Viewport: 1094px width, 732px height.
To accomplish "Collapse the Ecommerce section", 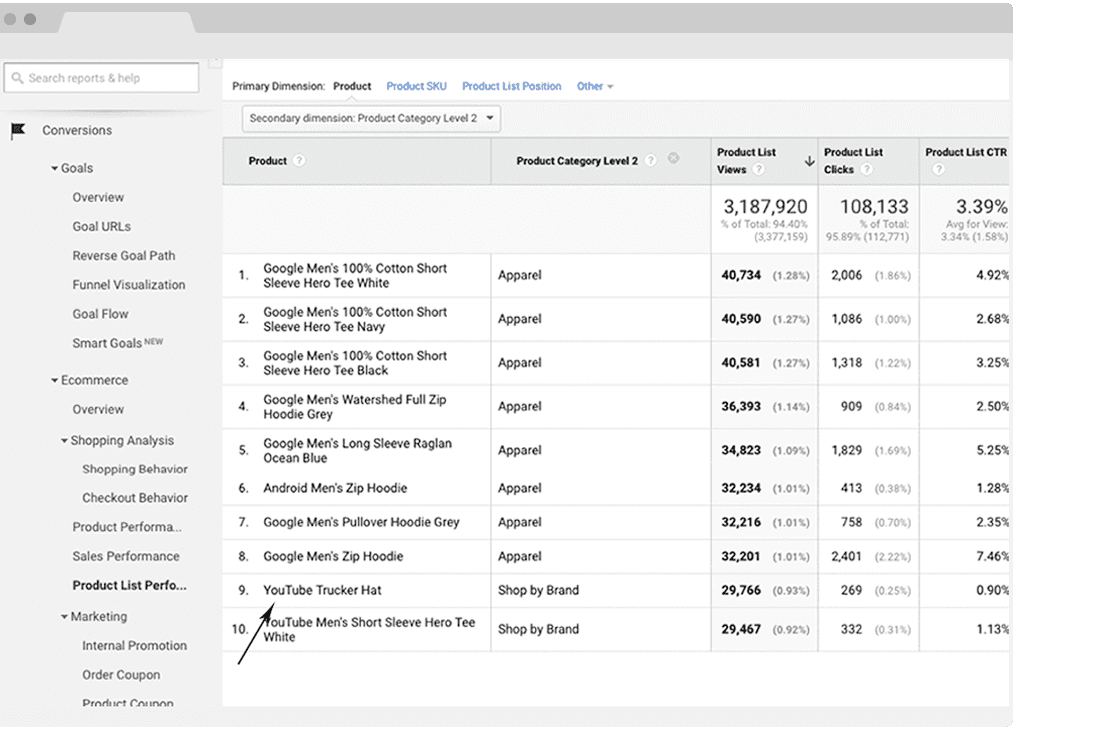I will pos(54,380).
